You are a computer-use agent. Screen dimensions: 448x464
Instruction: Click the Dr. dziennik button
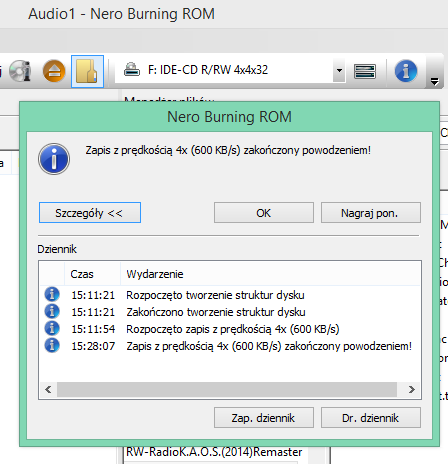(x=371, y=417)
